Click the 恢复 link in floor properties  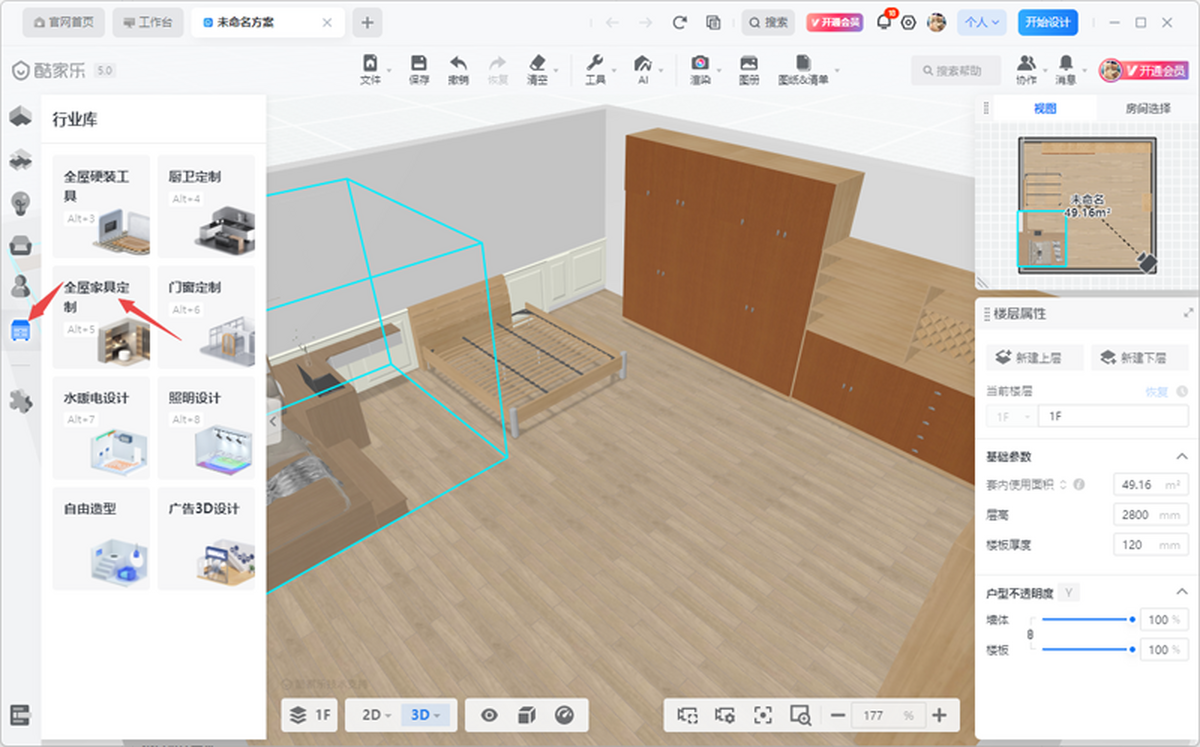point(1156,392)
